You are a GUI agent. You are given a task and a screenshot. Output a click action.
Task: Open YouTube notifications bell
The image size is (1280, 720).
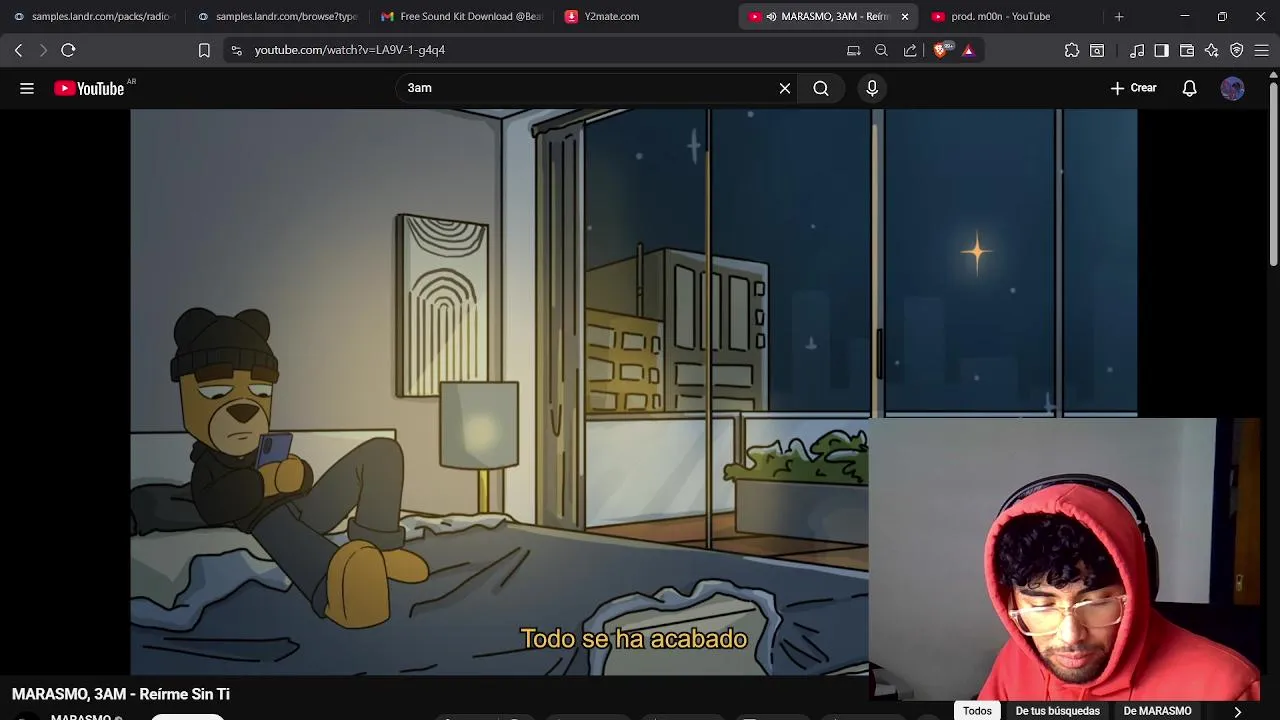point(1189,88)
